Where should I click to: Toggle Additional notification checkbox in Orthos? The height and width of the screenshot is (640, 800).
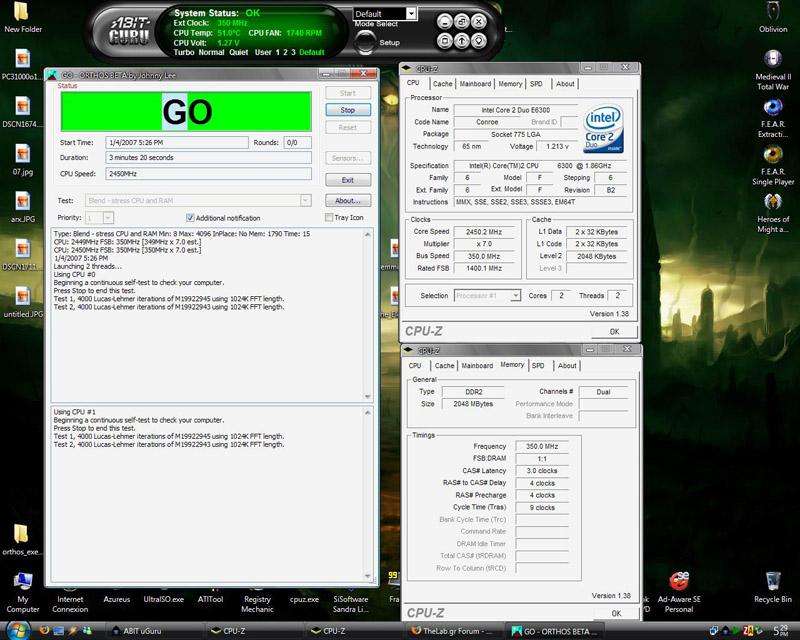click(x=190, y=218)
